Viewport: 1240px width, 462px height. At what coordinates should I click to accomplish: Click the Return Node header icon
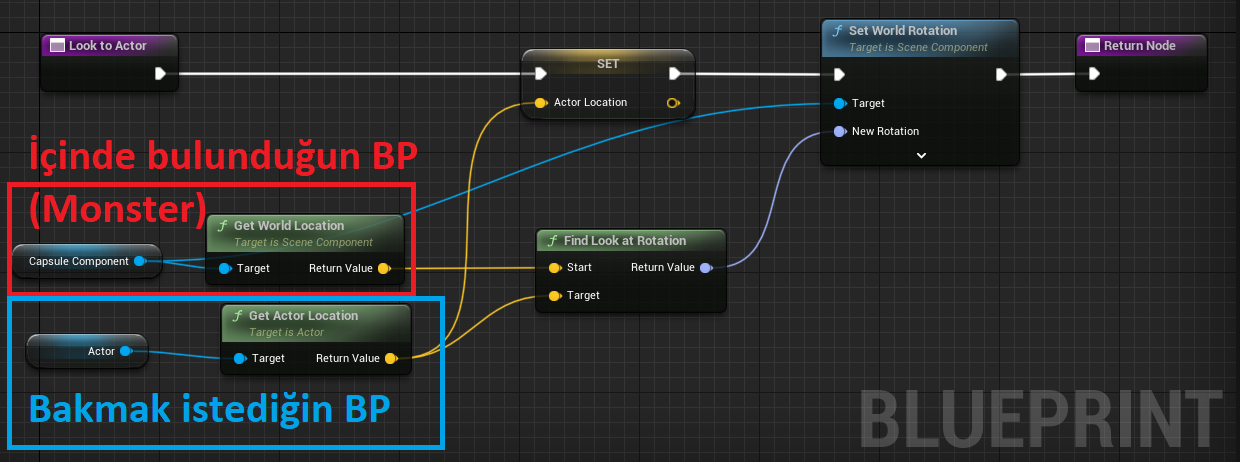(1092, 46)
